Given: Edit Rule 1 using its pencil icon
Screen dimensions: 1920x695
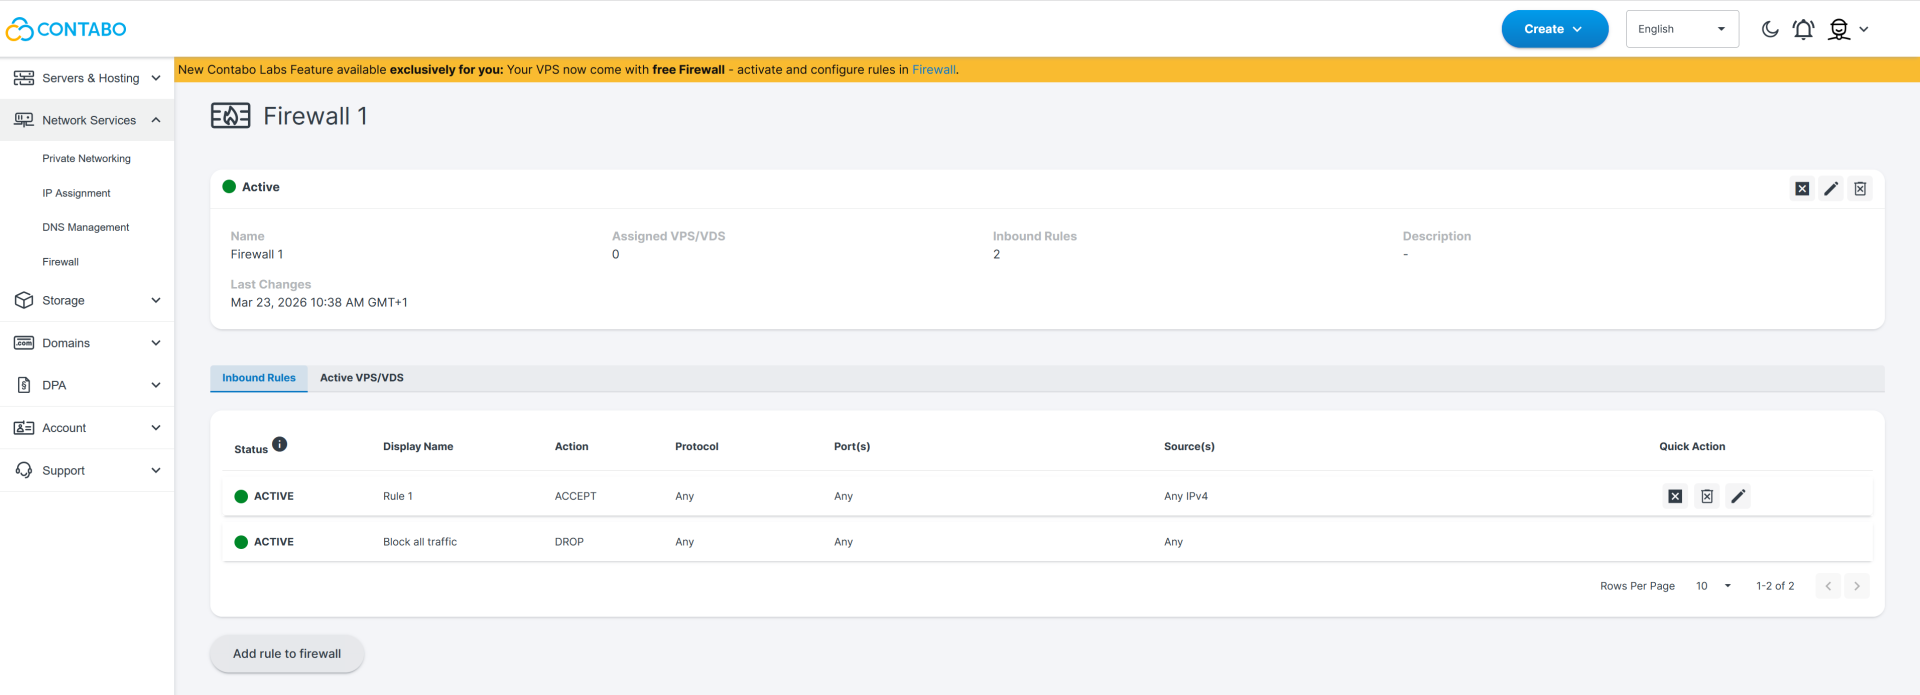Looking at the screenshot, I should click(x=1739, y=496).
